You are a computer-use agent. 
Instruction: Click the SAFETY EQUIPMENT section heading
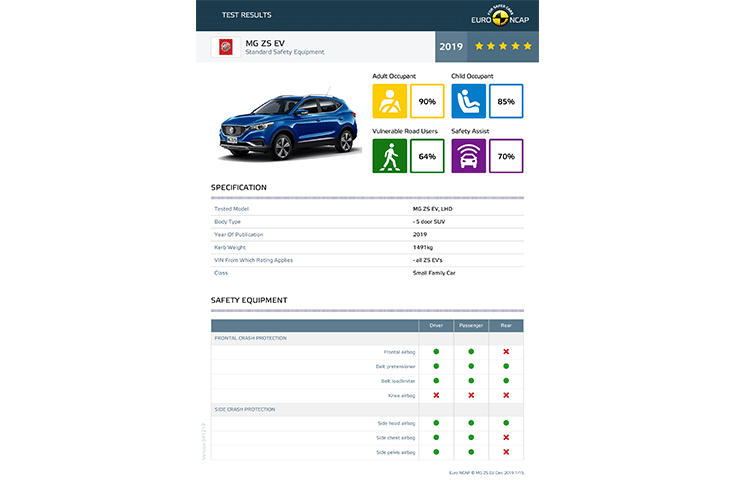[249, 300]
